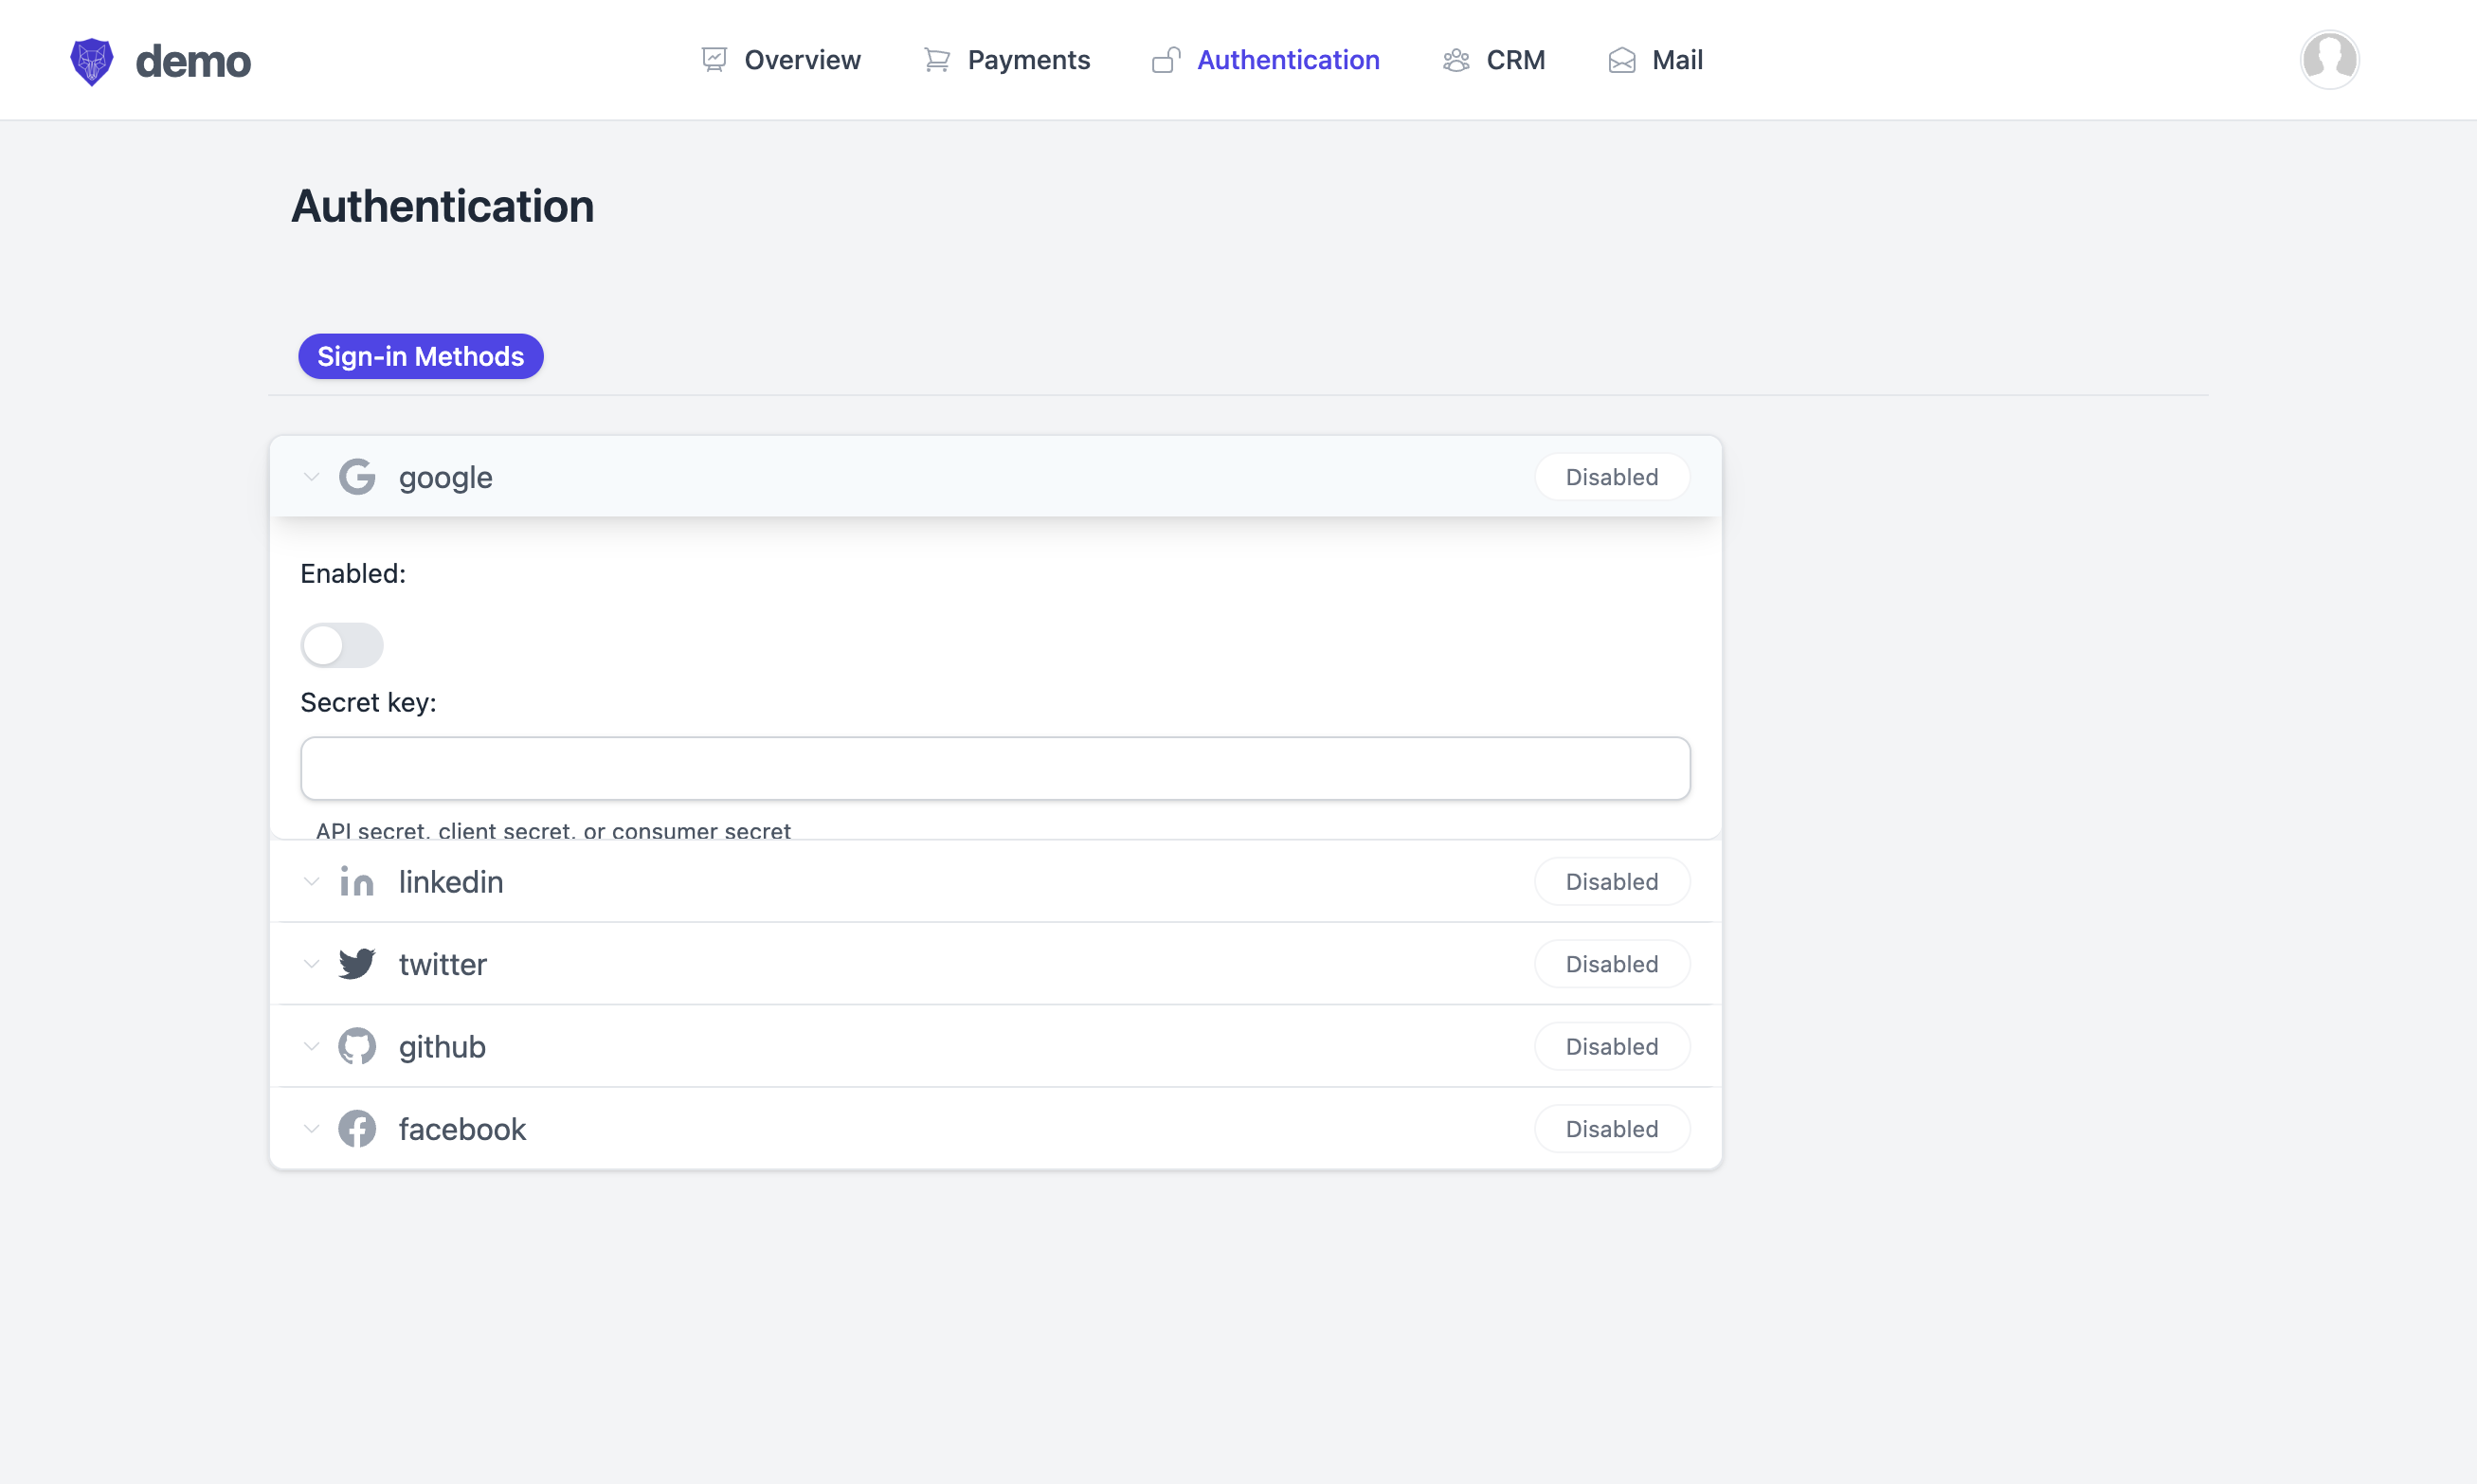Click the demo brand name link
The image size is (2477, 1484).
193,62
